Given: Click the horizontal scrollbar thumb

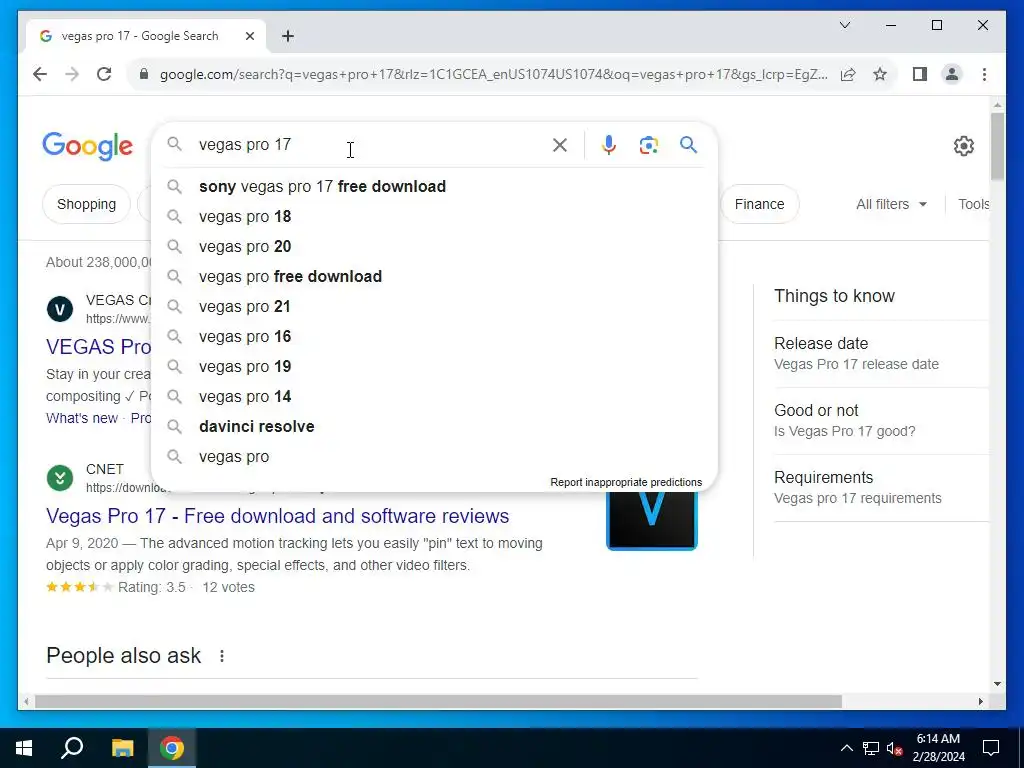Looking at the screenshot, I should [438, 701].
